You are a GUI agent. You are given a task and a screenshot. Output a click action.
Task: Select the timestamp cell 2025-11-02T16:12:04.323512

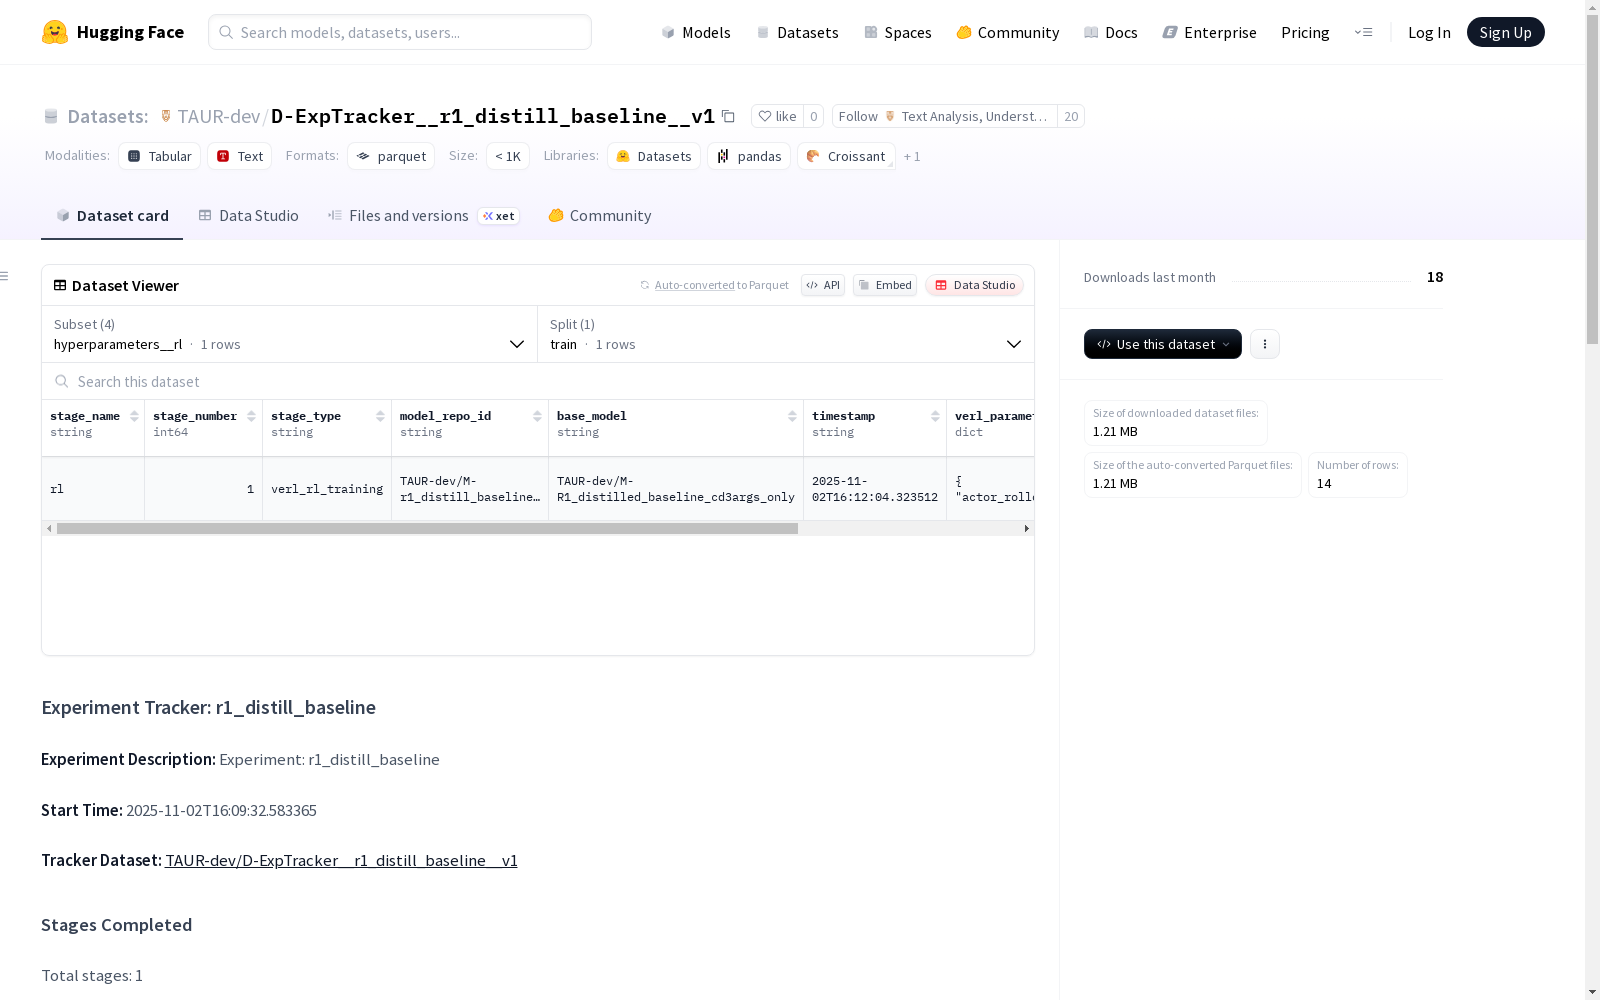pos(875,489)
